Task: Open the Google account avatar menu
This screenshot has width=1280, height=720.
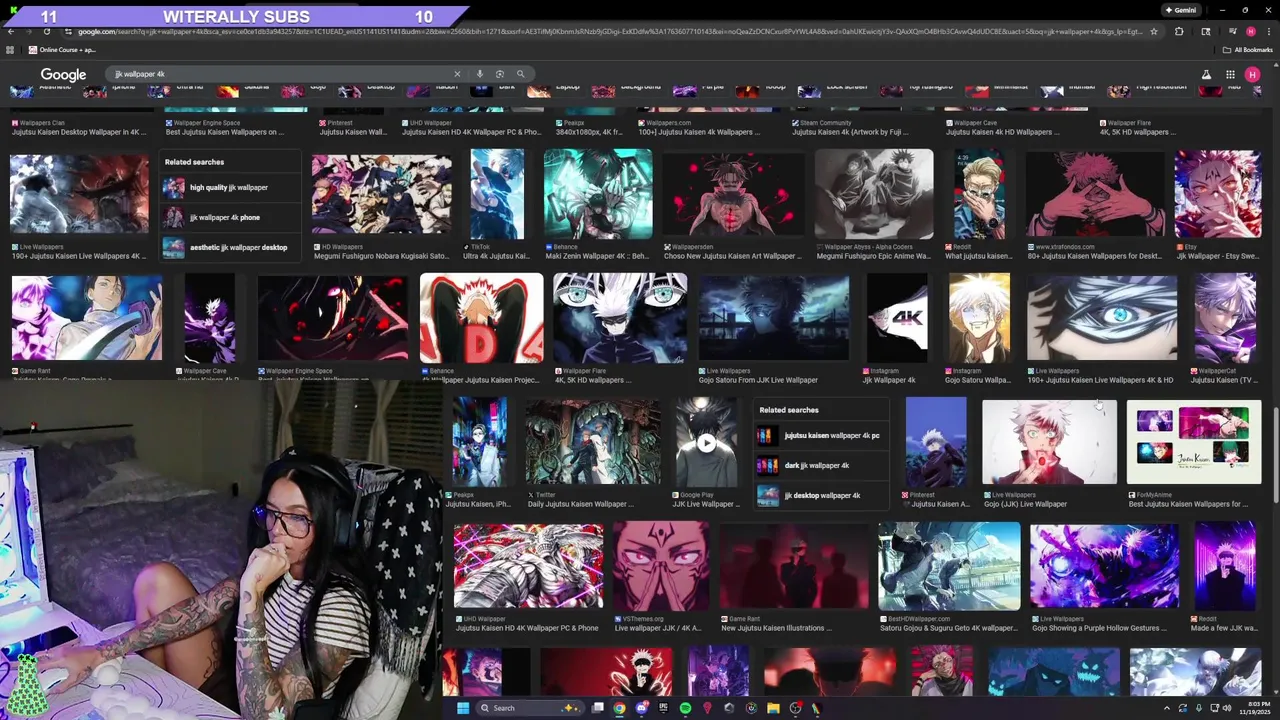Action: coord(1254,74)
